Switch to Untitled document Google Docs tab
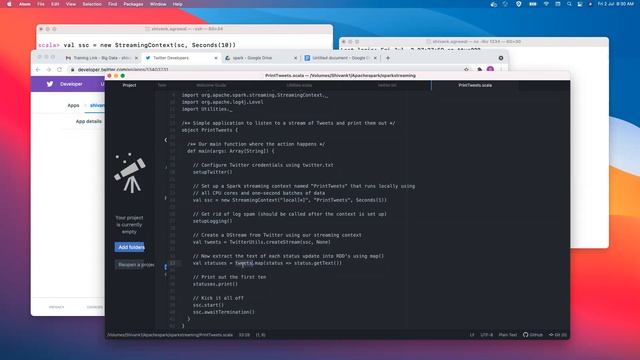The width and height of the screenshot is (640, 360). pyautogui.click(x=340, y=58)
